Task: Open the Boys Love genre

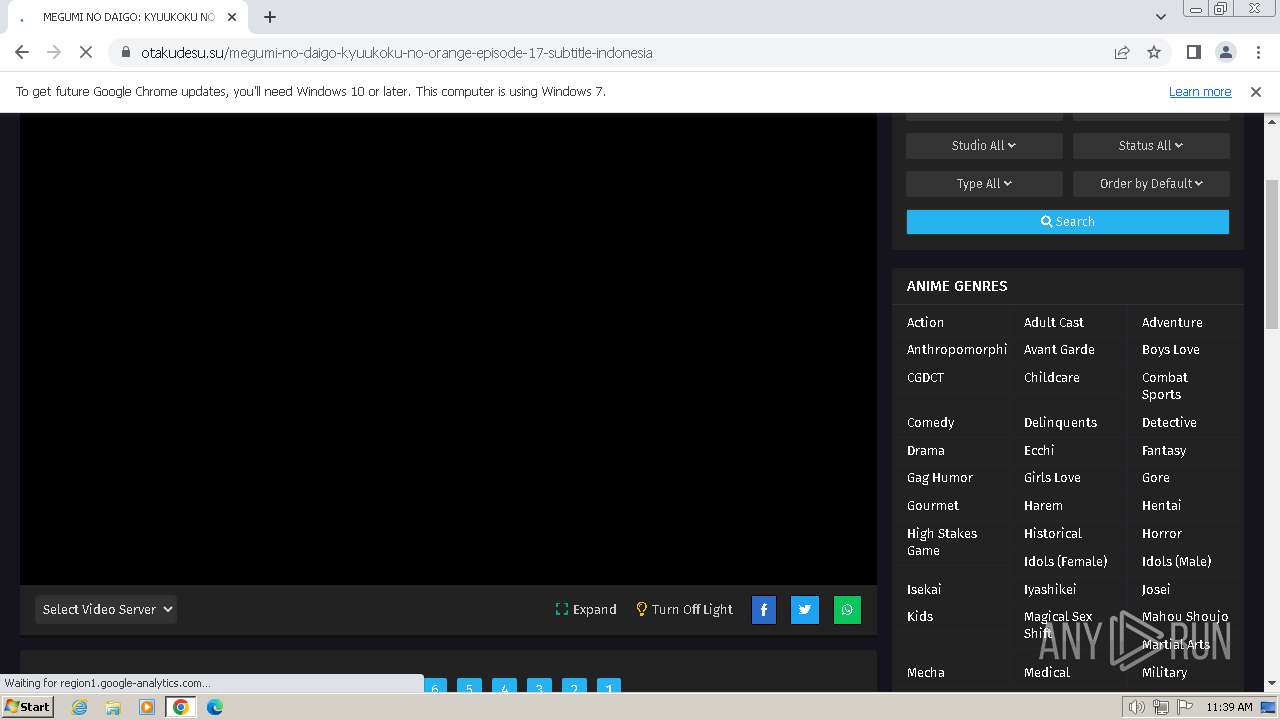Action: [1171, 349]
